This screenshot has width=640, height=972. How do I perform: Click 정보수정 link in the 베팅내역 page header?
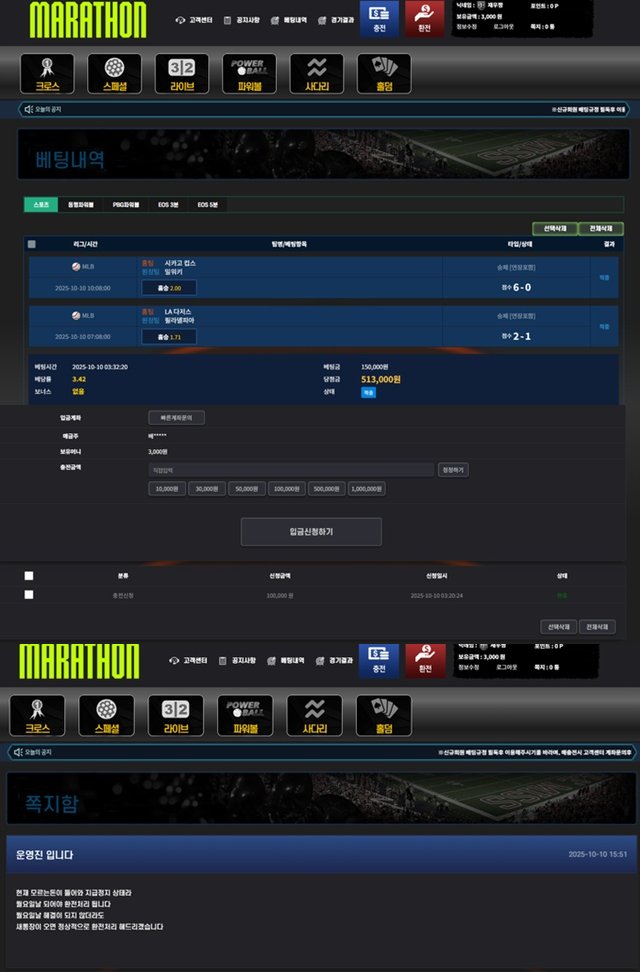click(x=466, y=27)
